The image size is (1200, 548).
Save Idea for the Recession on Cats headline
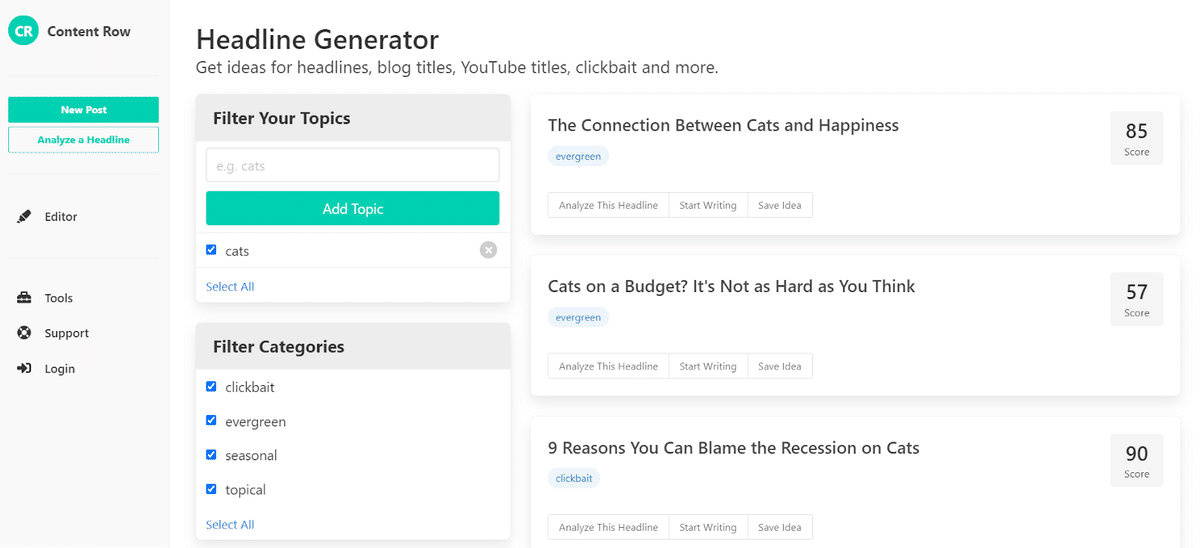coord(780,527)
